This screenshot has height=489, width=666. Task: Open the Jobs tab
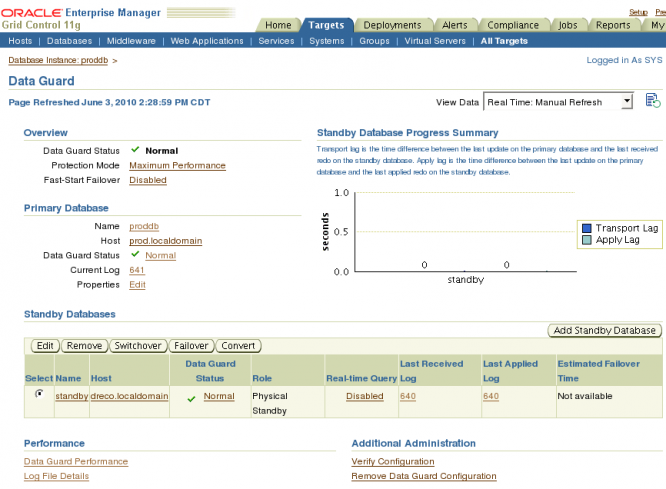coord(568,25)
